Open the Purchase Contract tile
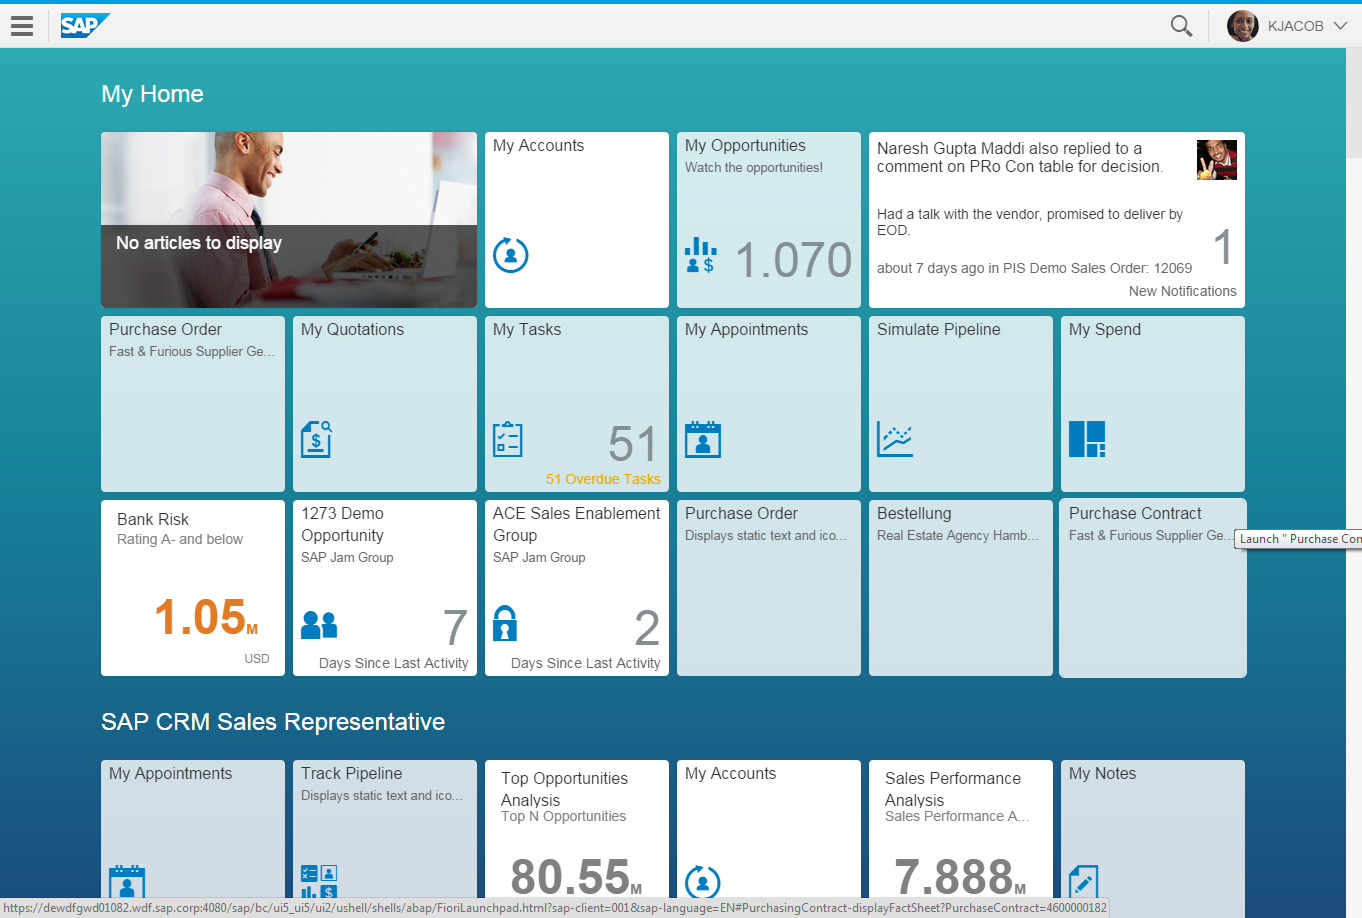This screenshot has height=918, width=1362. (x=1152, y=600)
